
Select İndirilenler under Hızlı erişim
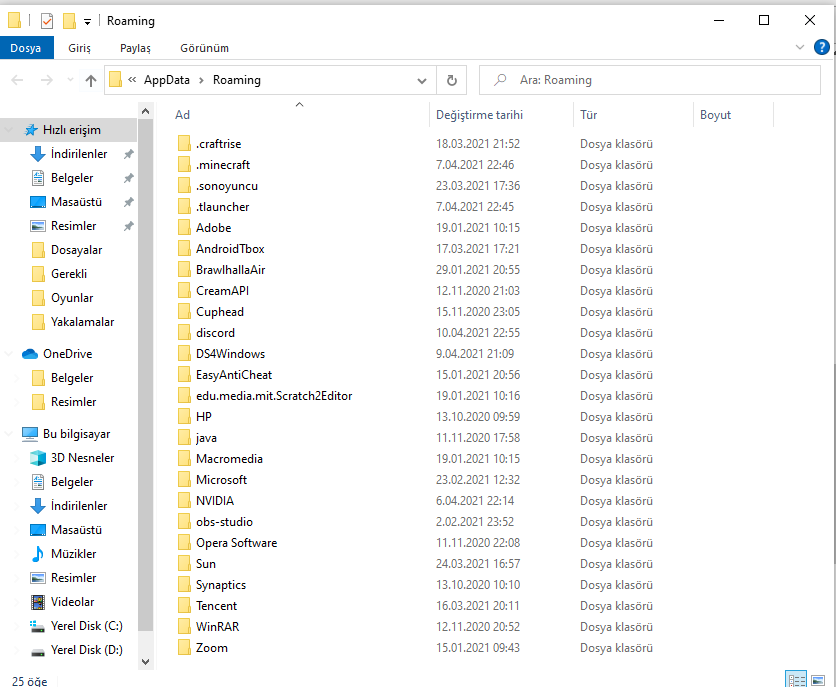(79, 154)
